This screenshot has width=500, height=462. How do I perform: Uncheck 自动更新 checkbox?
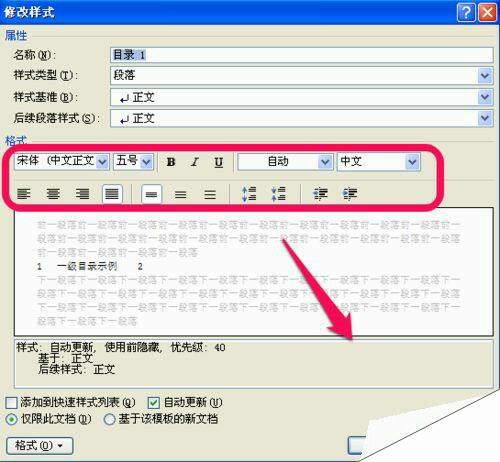[x=154, y=403]
